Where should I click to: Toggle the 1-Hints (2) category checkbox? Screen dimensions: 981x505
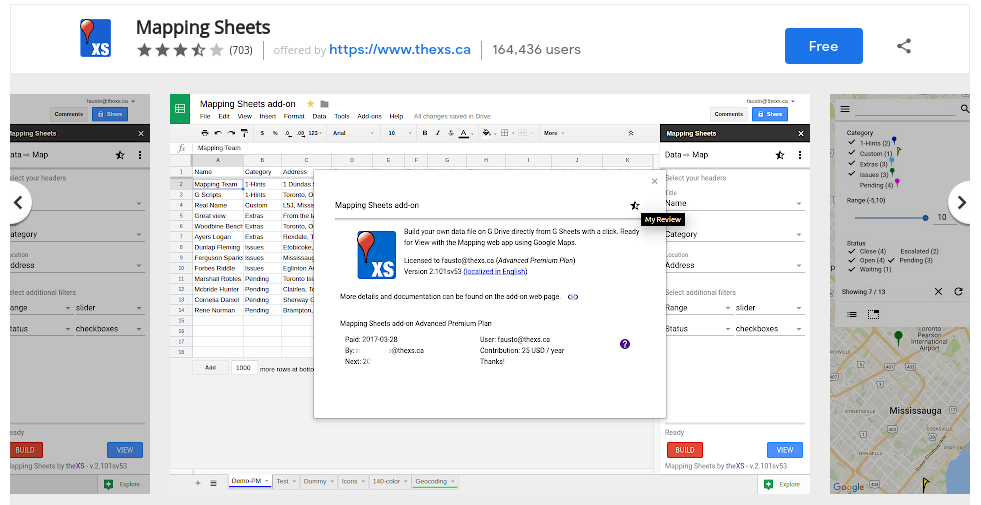[x=851, y=143]
